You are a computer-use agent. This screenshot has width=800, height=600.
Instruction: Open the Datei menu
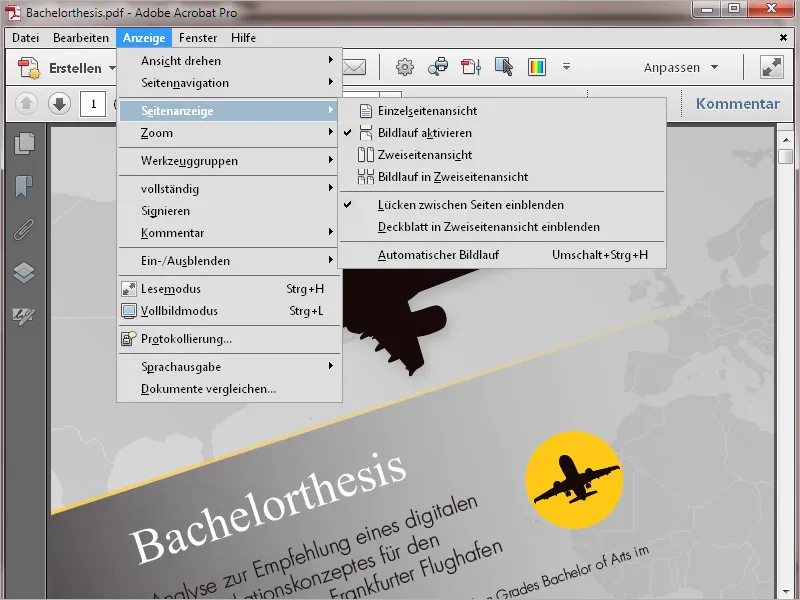pyautogui.click(x=26, y=38)
